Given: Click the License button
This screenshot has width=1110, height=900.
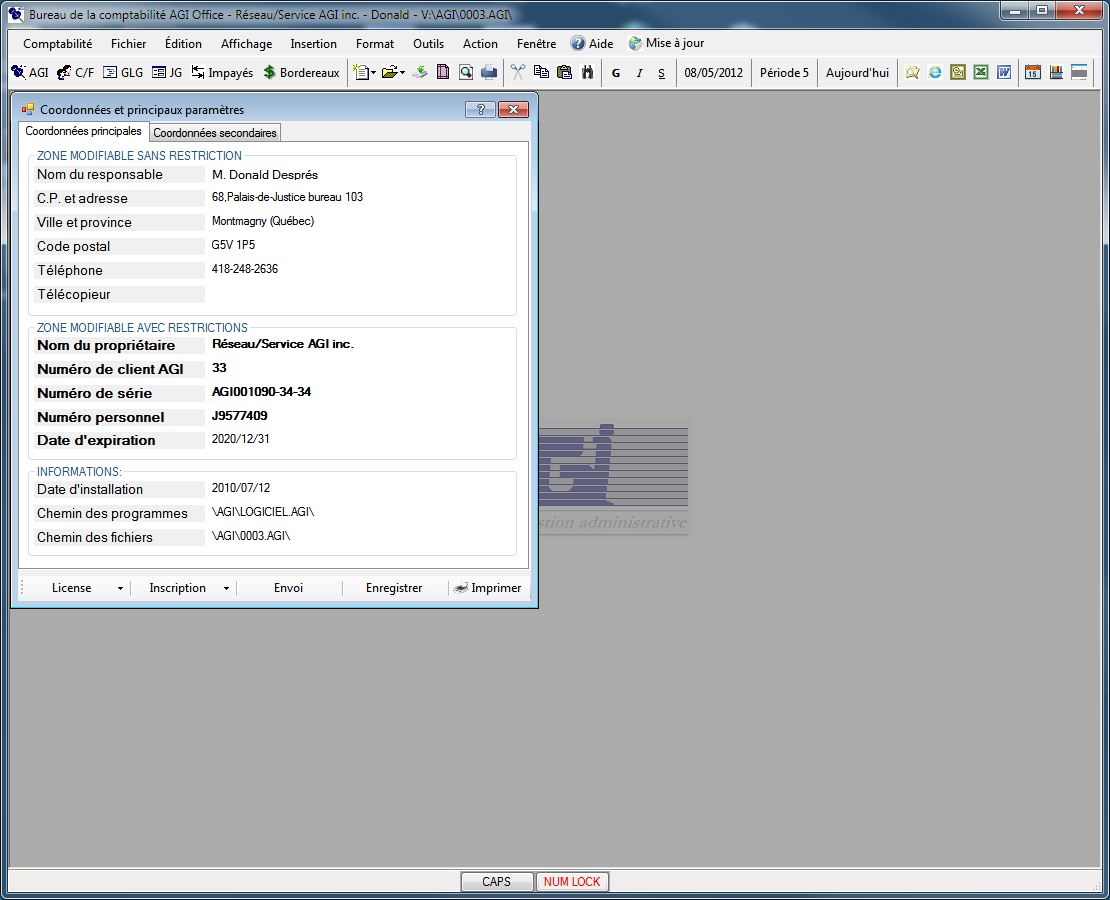Looking at the screenshot, I should click(x=71, y=588).
